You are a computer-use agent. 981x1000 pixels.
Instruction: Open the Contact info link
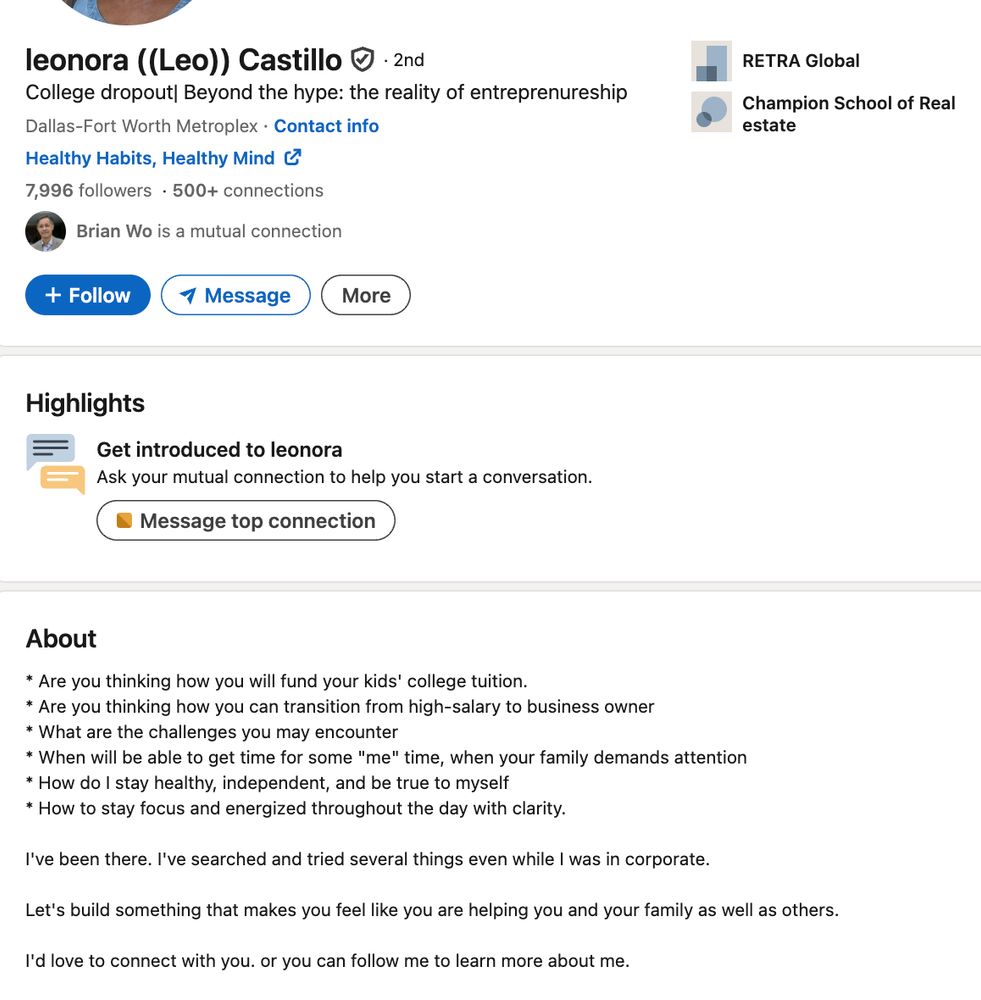pyautogui.click(x=326, y=126)
